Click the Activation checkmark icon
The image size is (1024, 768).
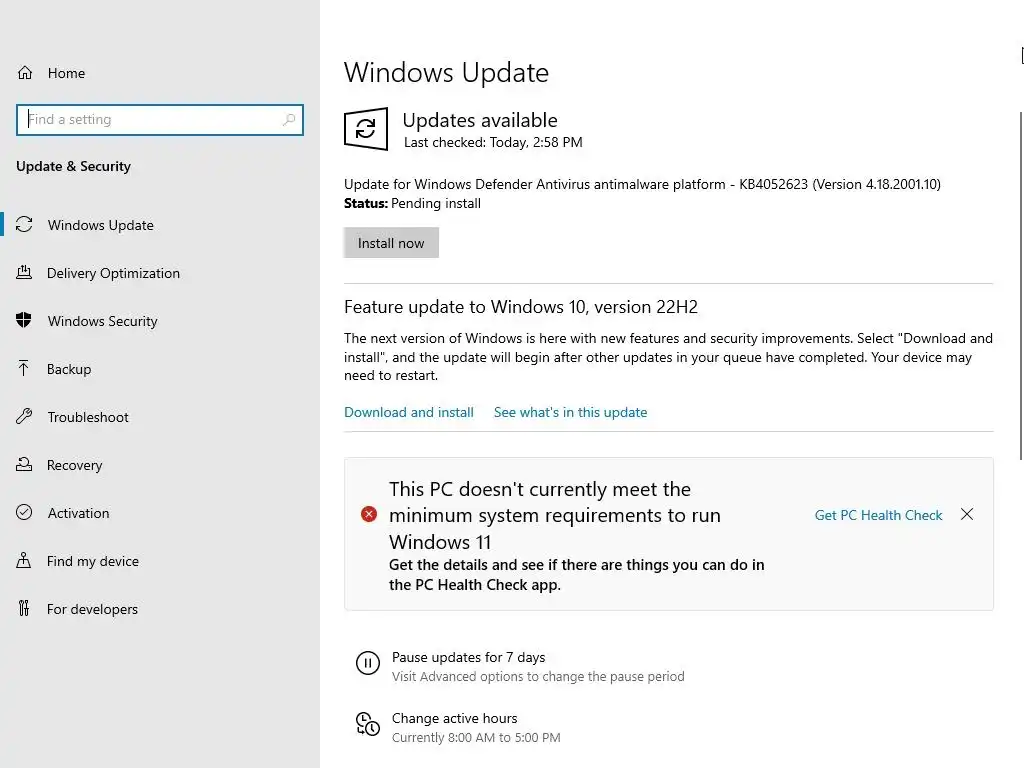pos(25,513)
